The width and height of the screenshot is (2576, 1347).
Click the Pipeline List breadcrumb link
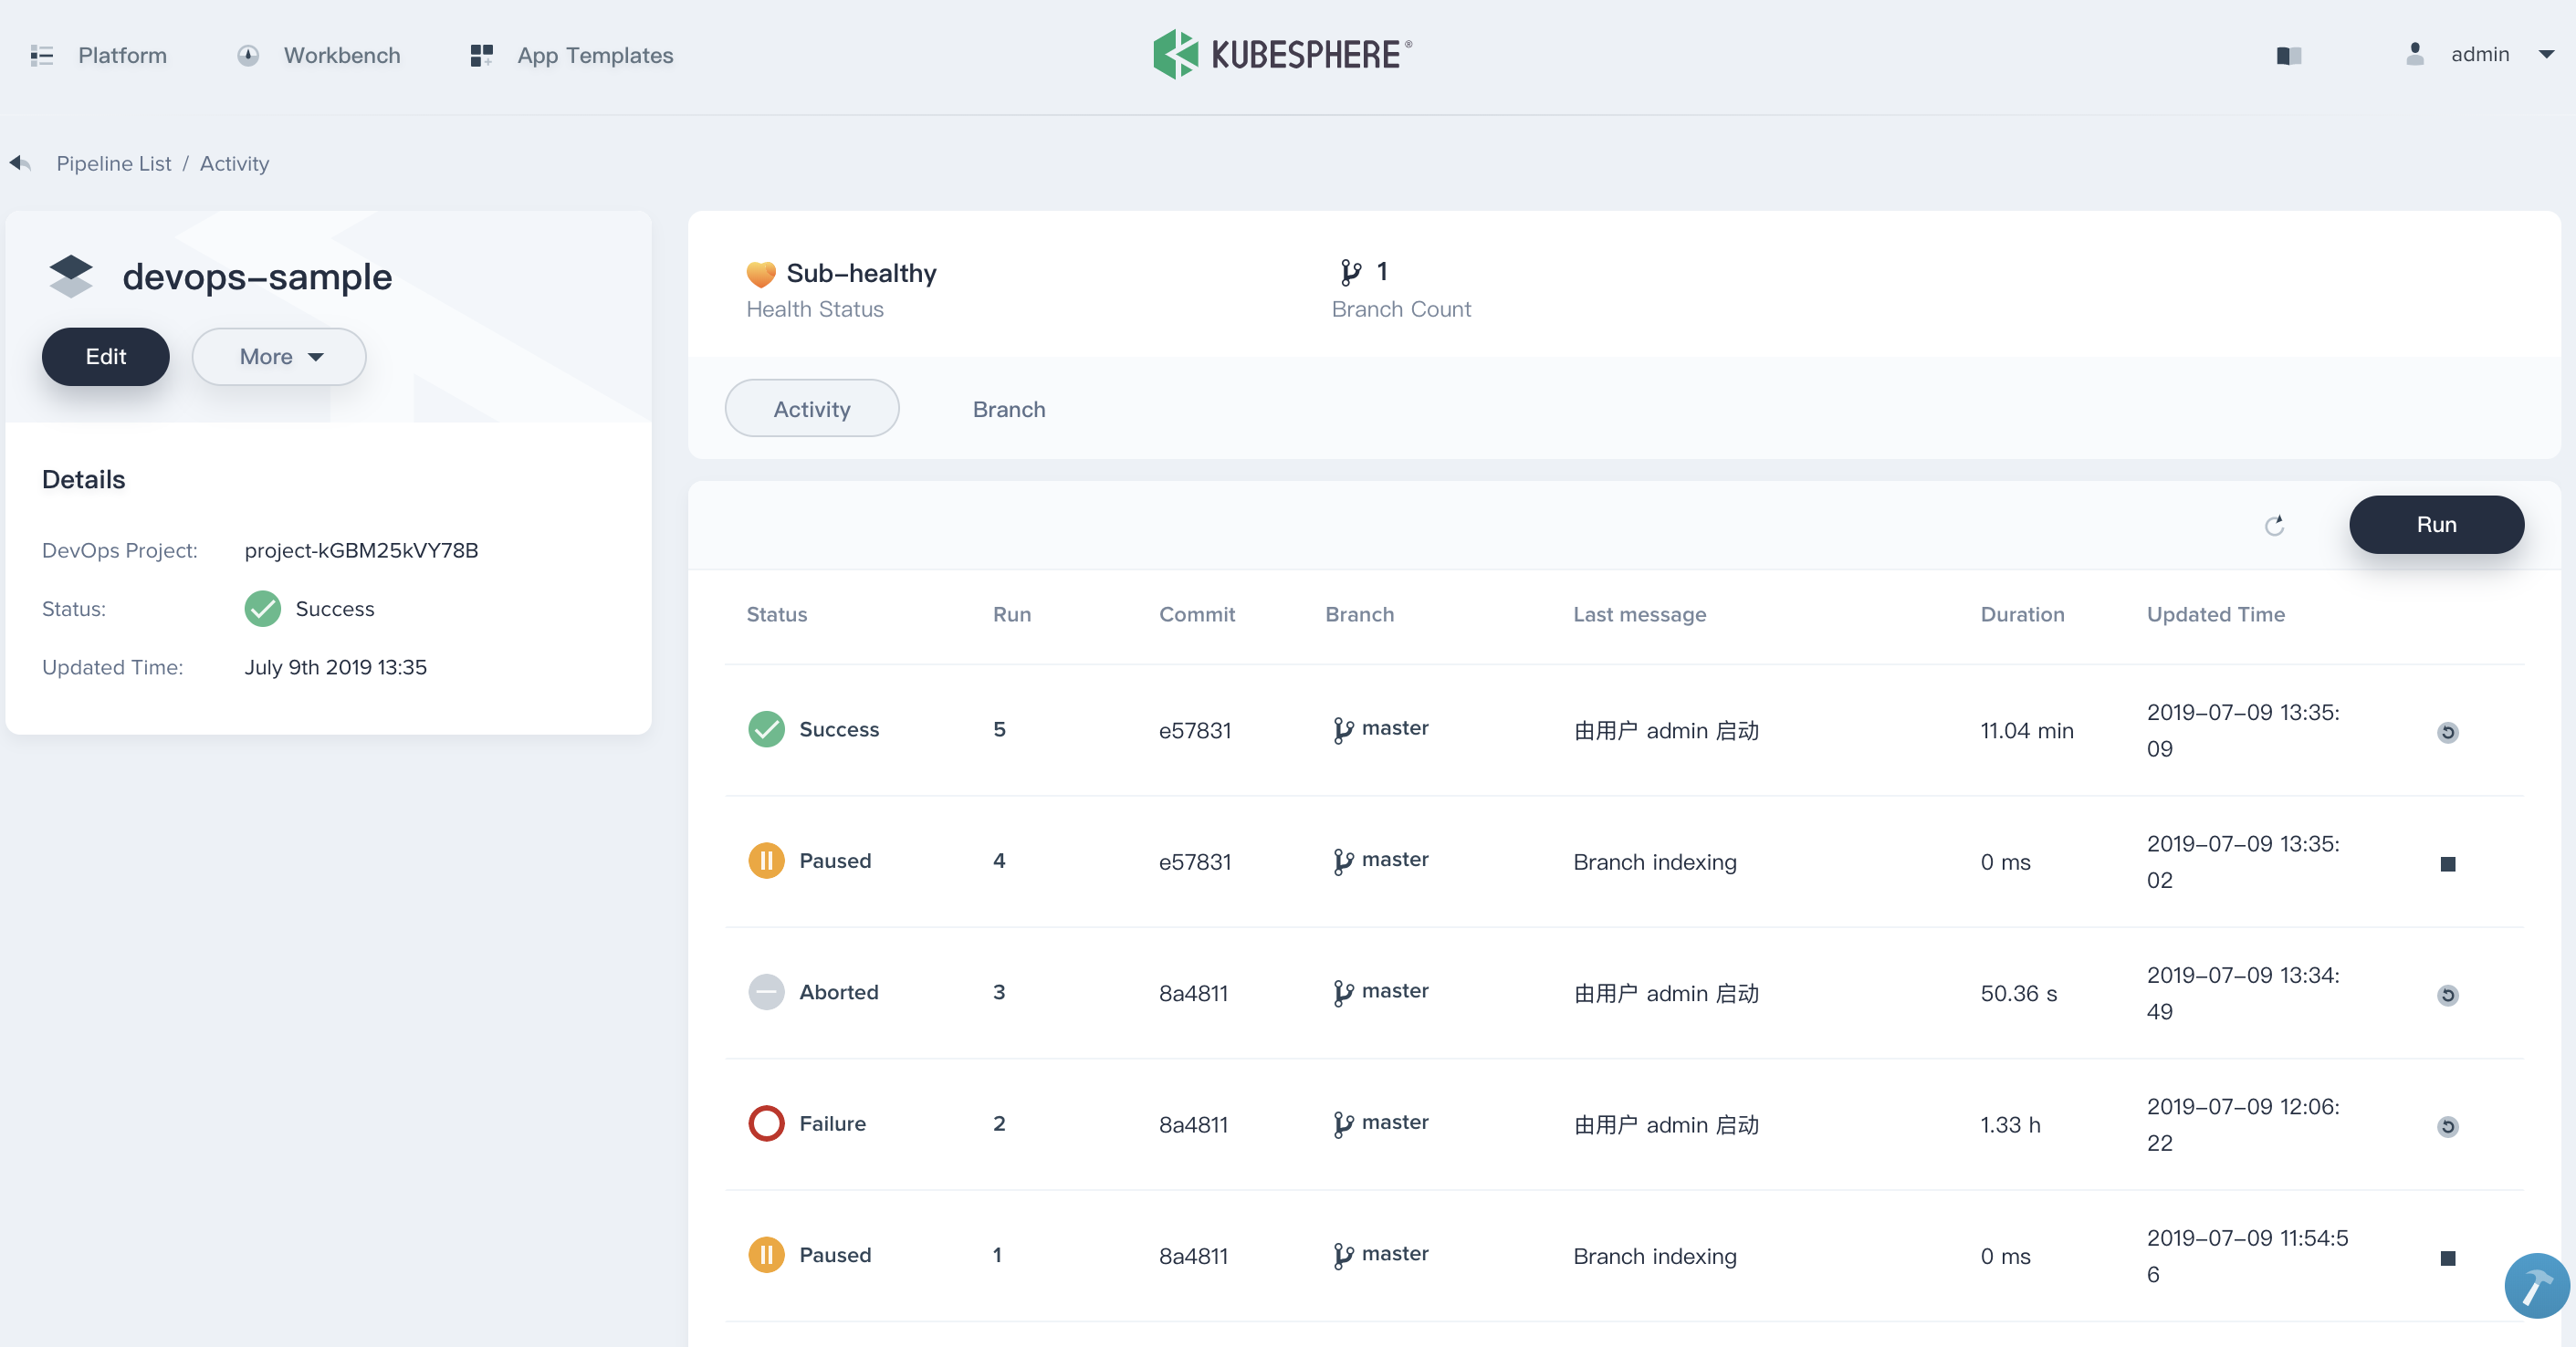point(113,163)
